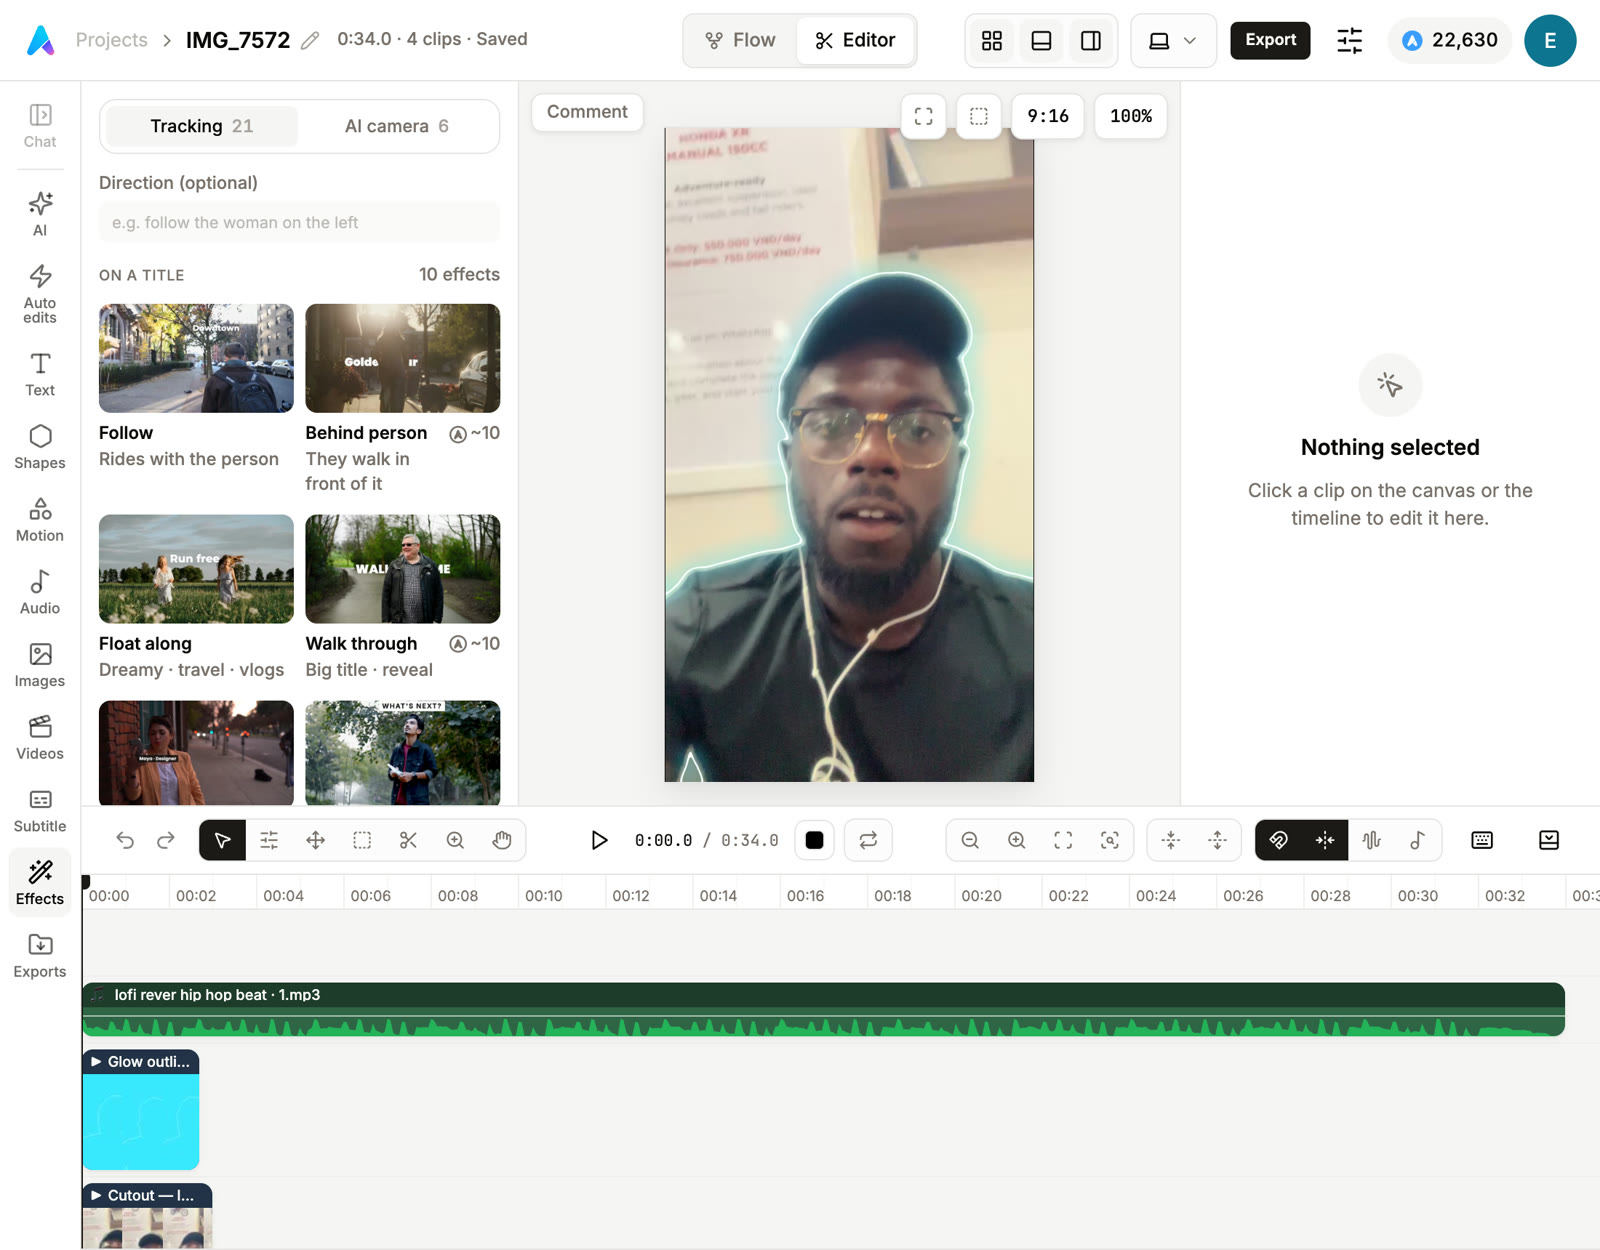Open the Videos panel
This screenshot has height=1250, width=1600.
(x=40, y=738)
